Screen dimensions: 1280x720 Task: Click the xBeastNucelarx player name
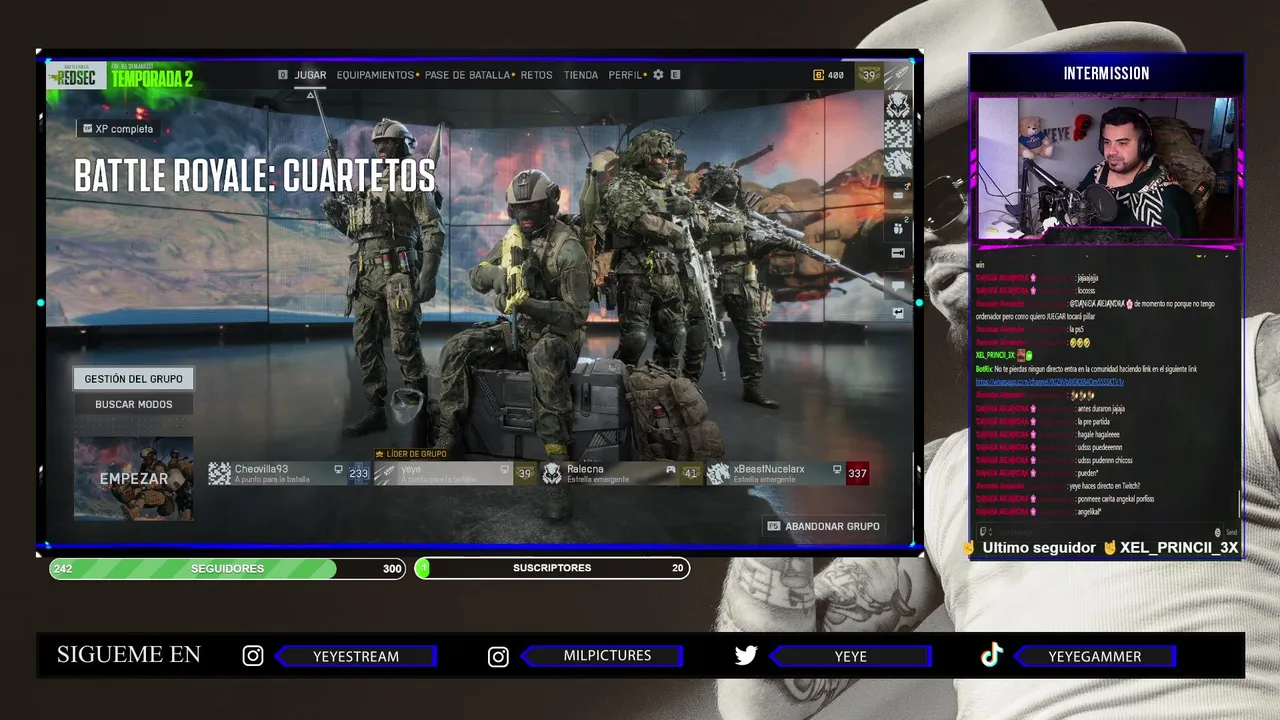pos(769,469)
